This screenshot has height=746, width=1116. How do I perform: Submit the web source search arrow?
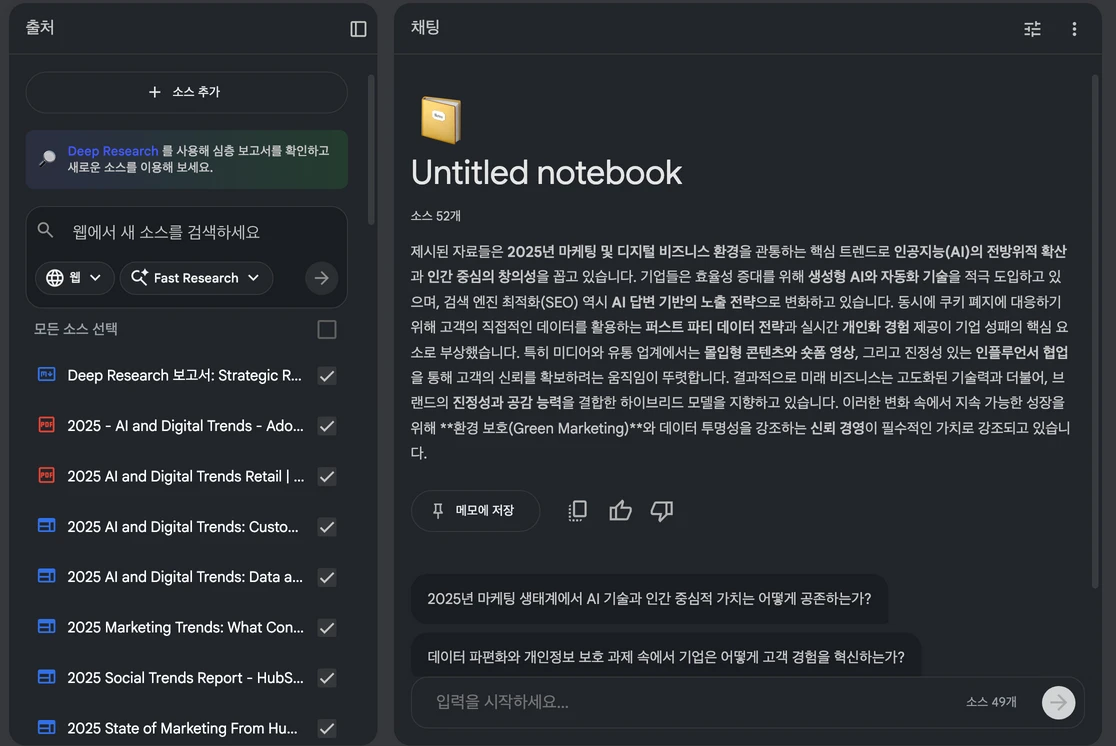[x=321, y=278]
